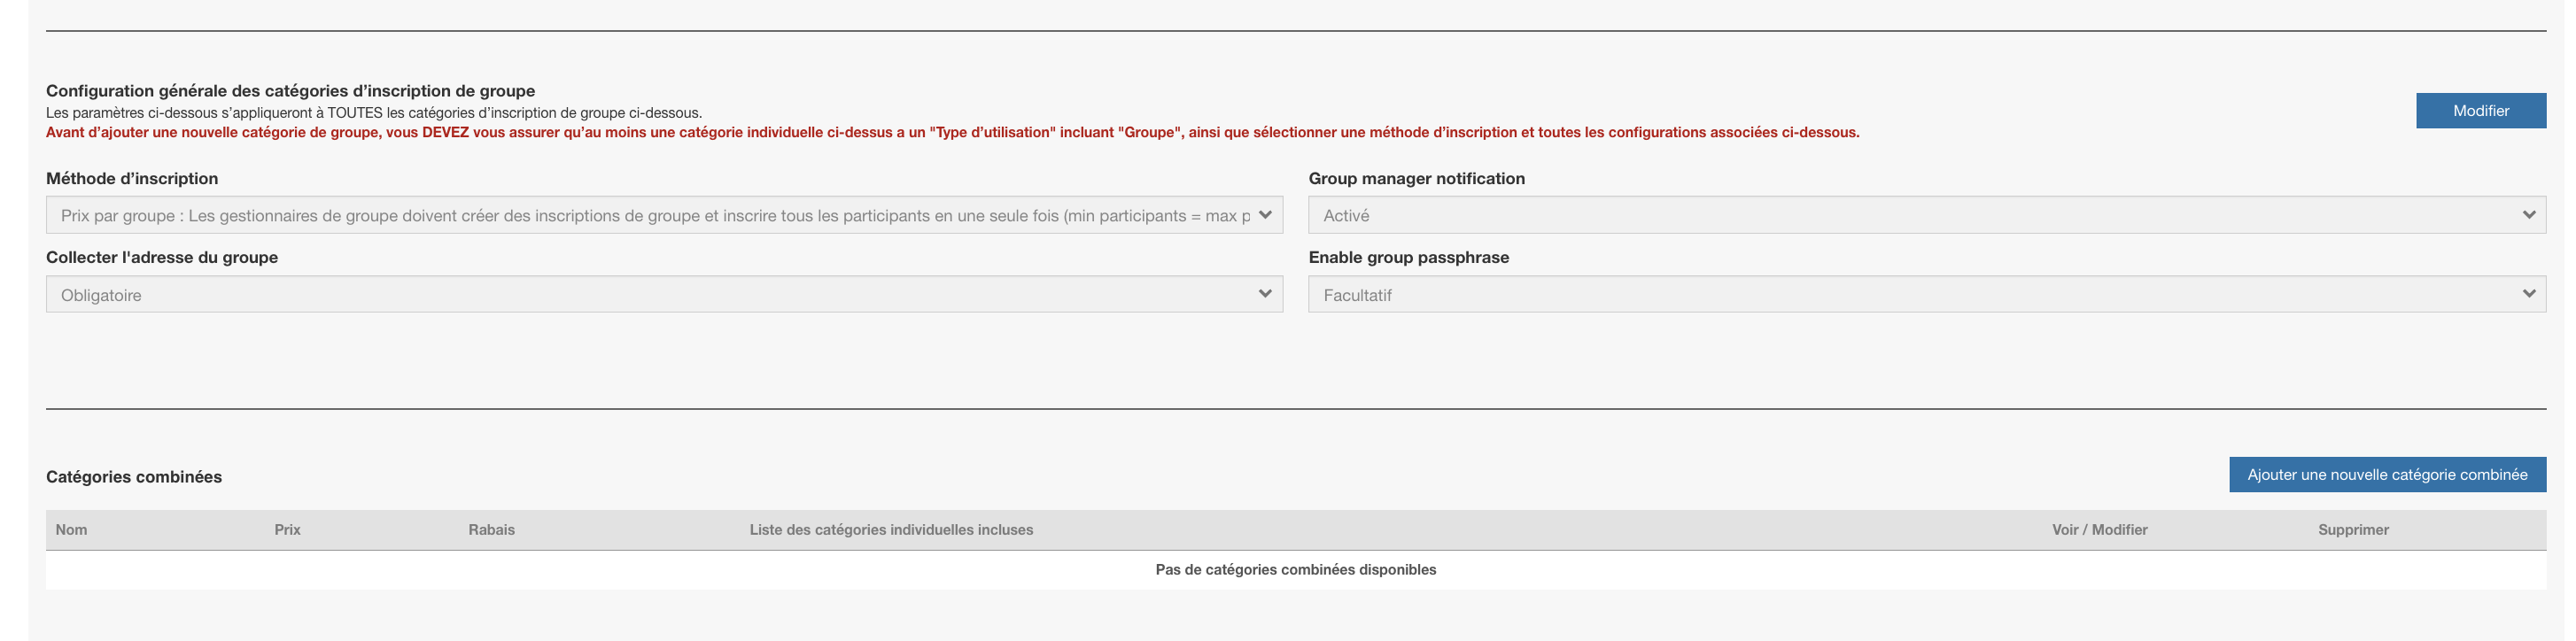This screenshot has height=641, width=2576.
Task: Click the Voir / Modifier column header
Action: click(x=2099, y=530)
